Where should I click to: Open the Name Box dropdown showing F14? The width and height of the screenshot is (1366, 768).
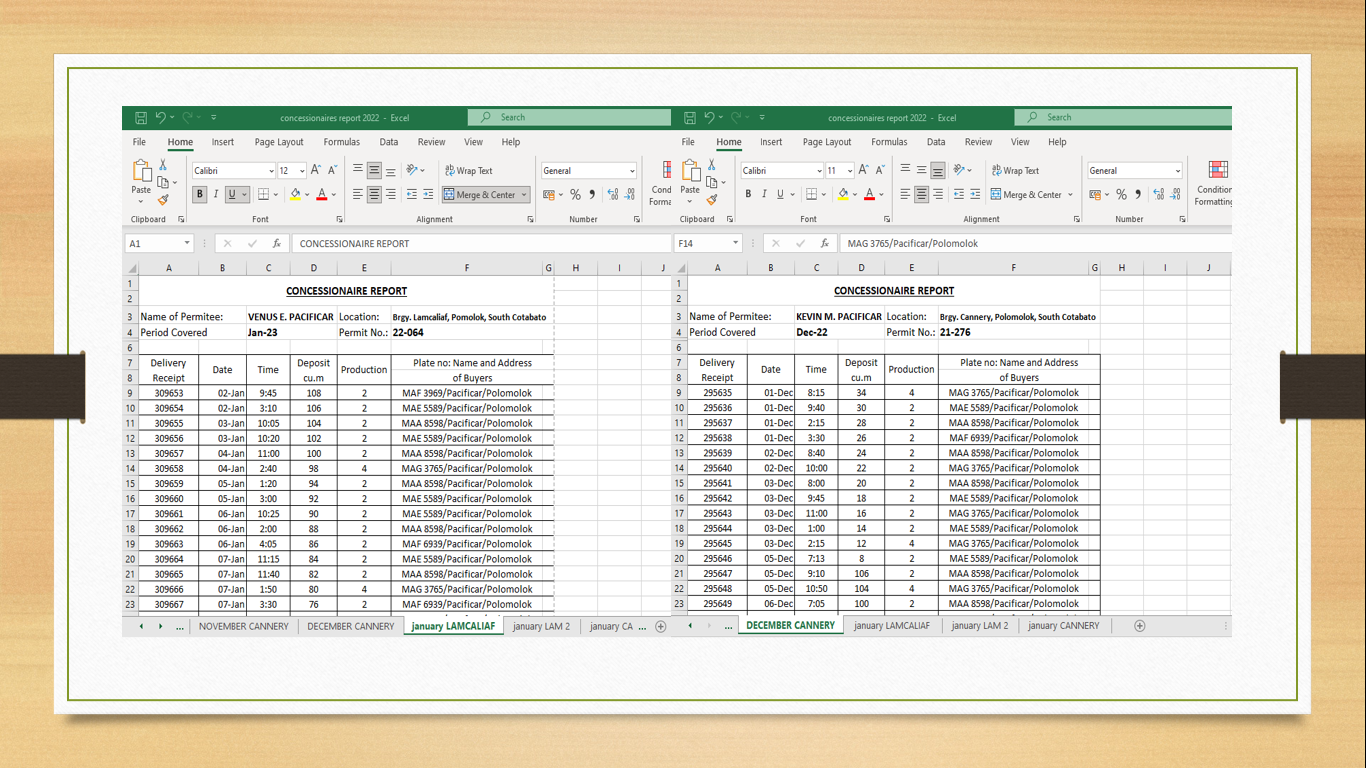[735, 244]
